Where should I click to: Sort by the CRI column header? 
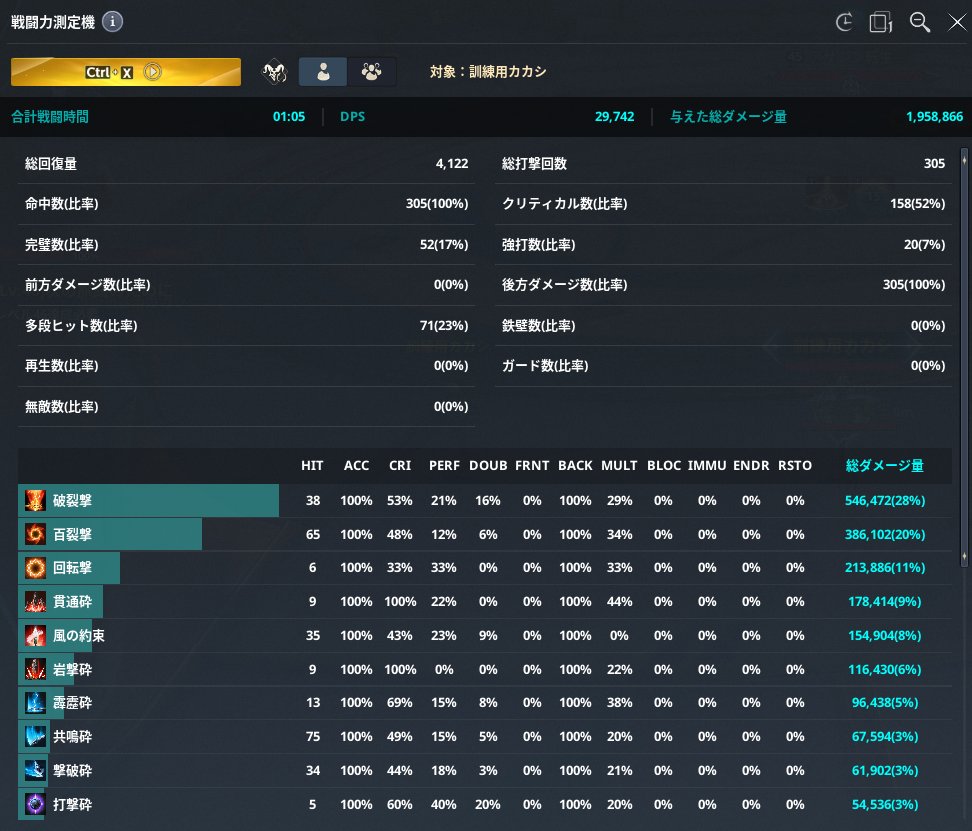coord(400,465)
